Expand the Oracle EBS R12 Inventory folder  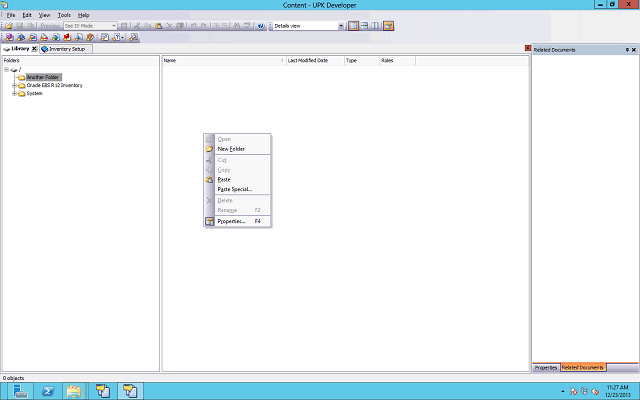pyautogui.click(x=14, y=85)
